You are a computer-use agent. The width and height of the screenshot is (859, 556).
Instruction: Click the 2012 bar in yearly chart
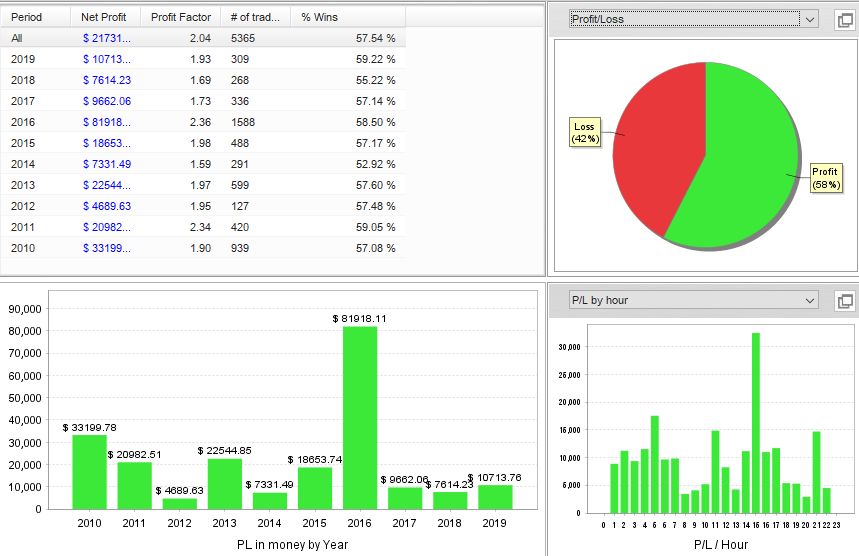pyautogui.click(x=180, y=504)
